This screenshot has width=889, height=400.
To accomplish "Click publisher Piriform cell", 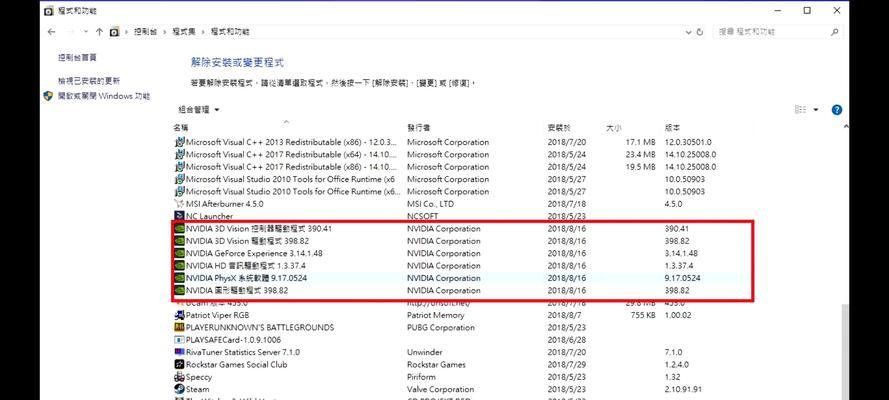I will (x=421, y=377).
